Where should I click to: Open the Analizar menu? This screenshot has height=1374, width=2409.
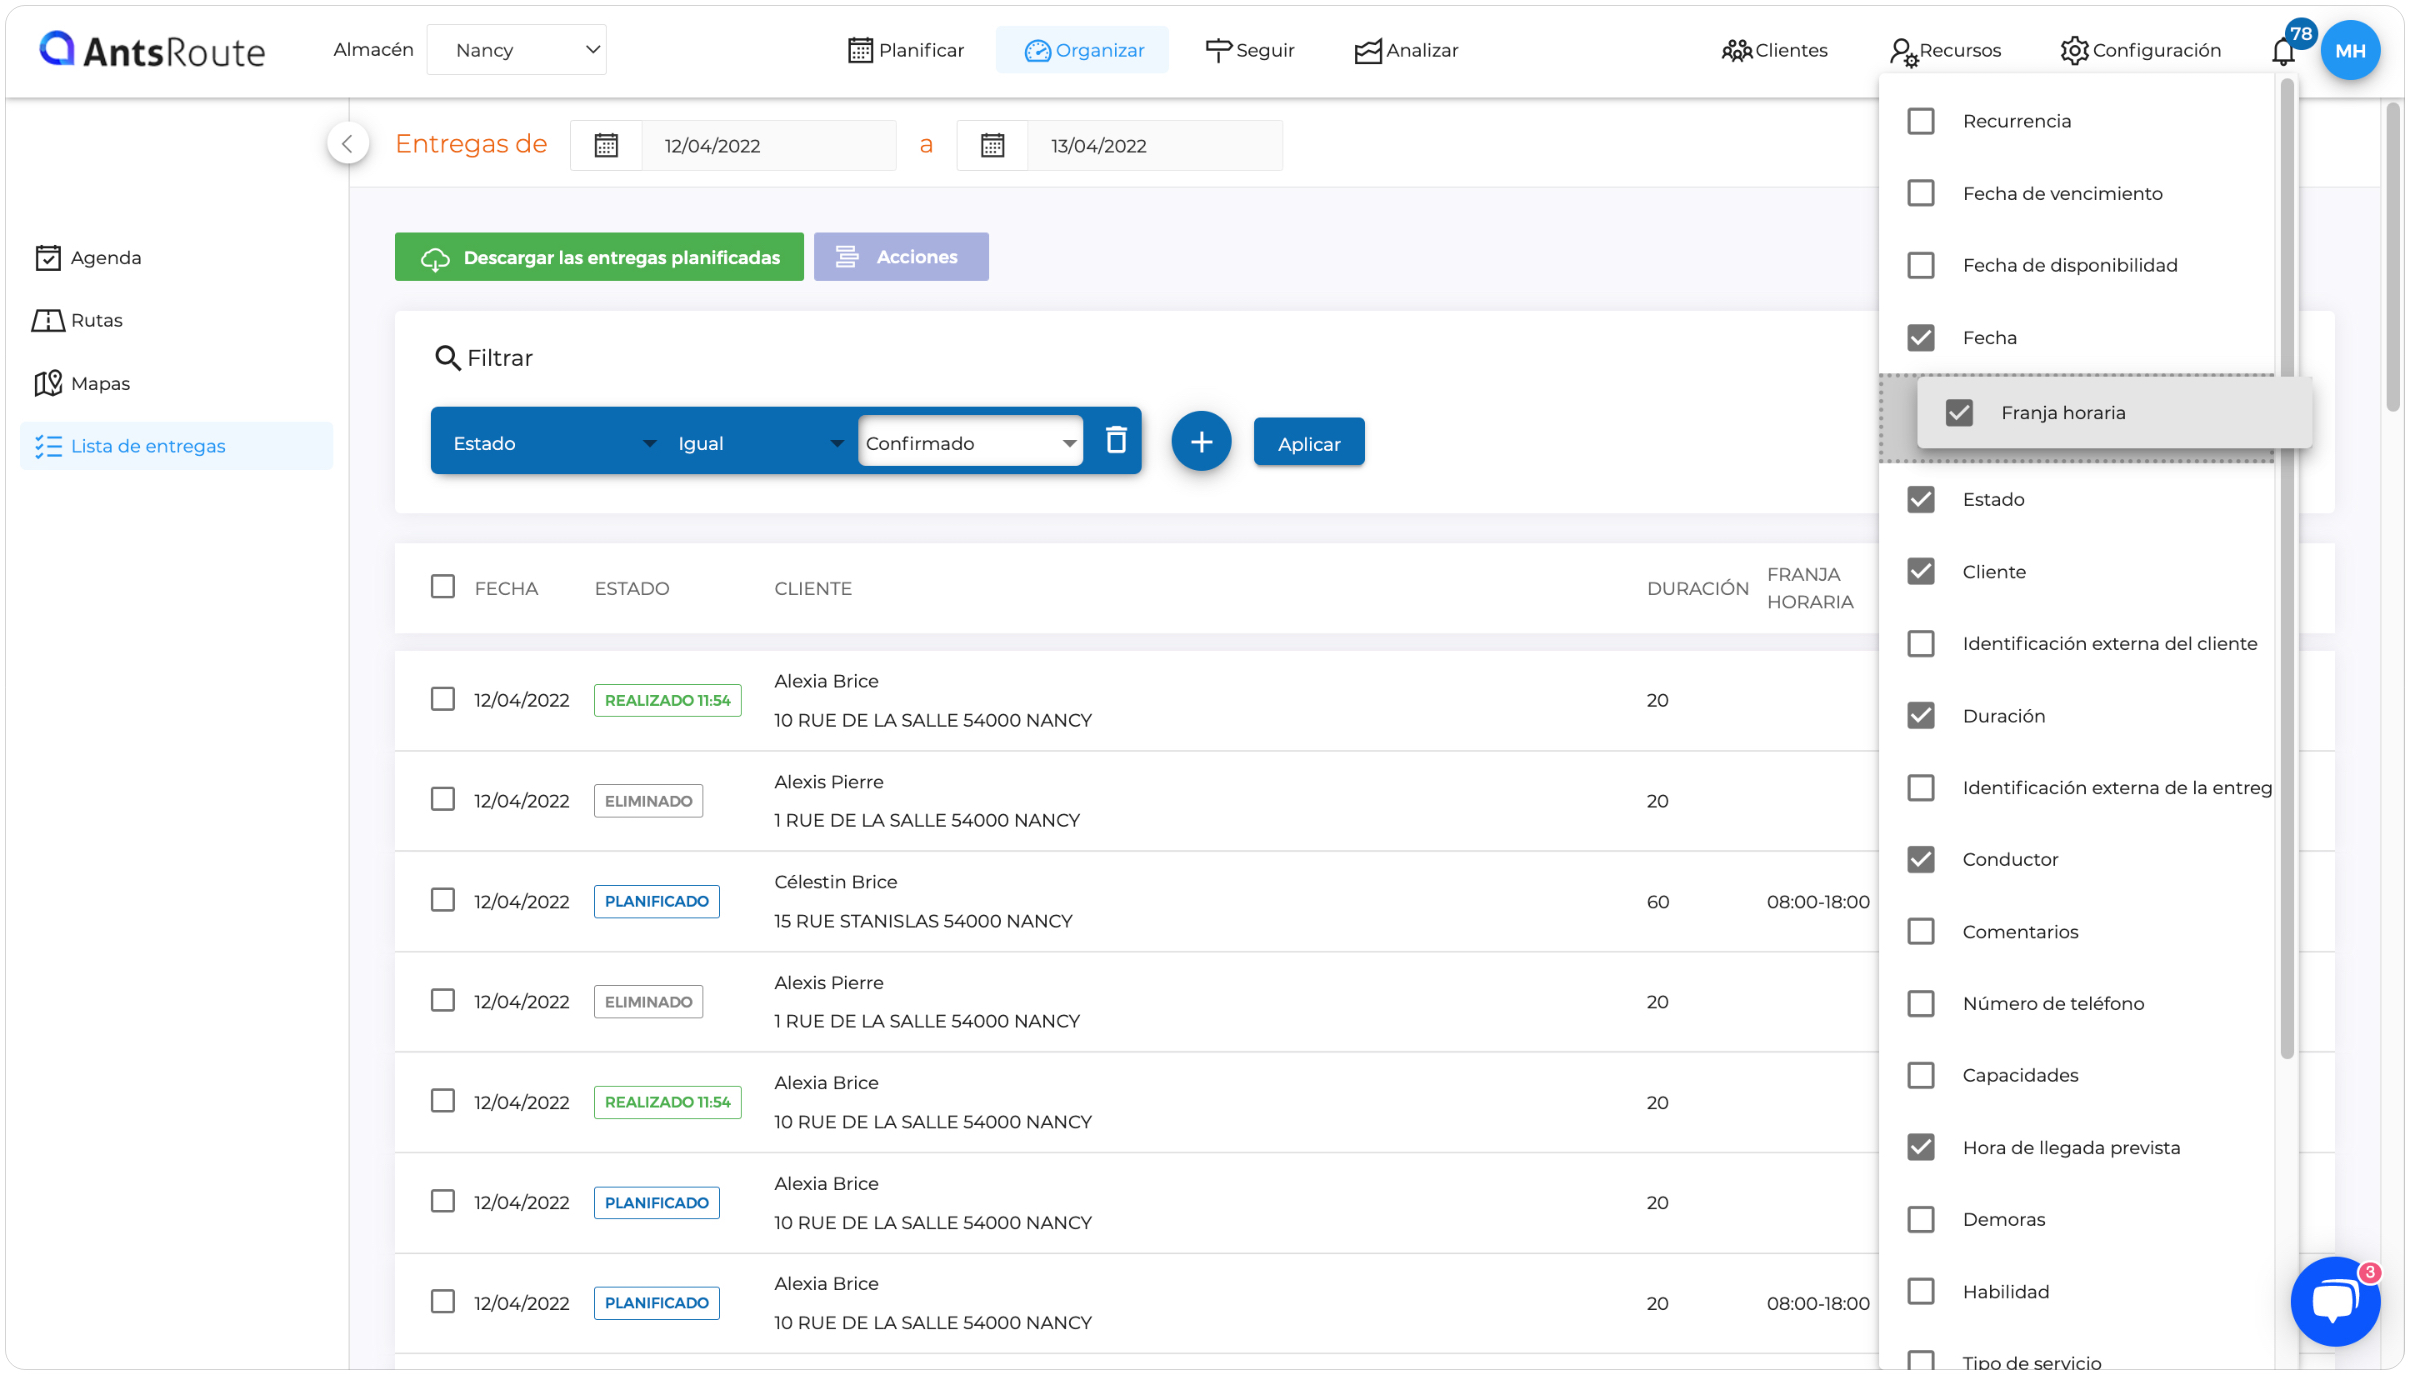tap(1406, 50)
